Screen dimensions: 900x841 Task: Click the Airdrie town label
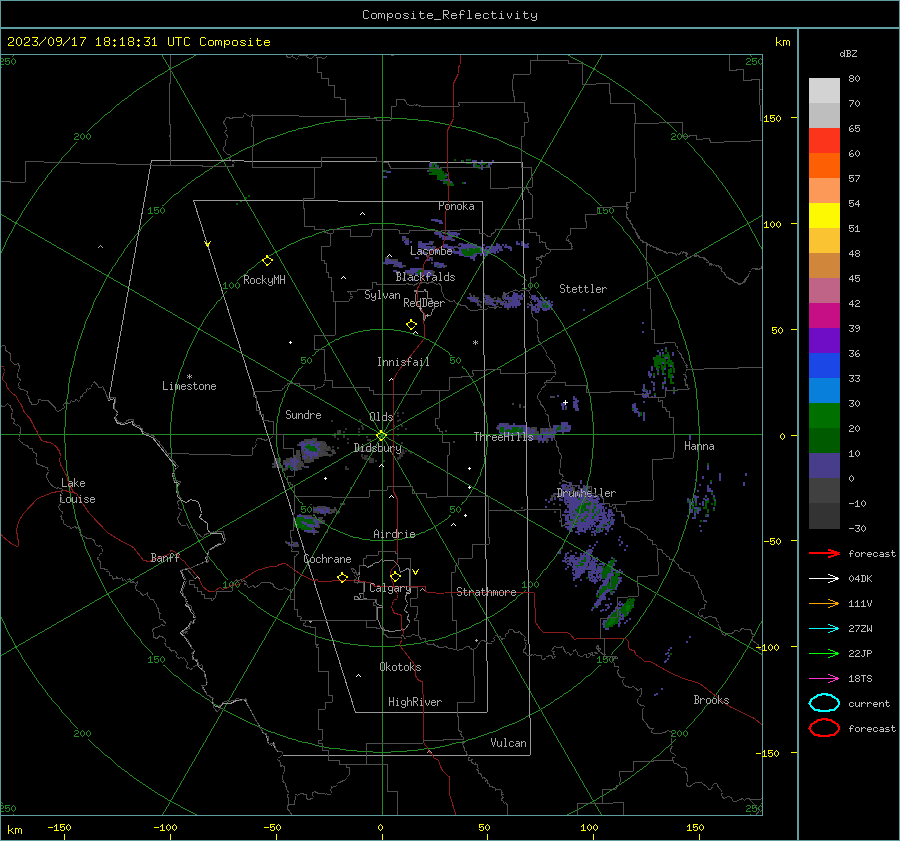point(394,534)
